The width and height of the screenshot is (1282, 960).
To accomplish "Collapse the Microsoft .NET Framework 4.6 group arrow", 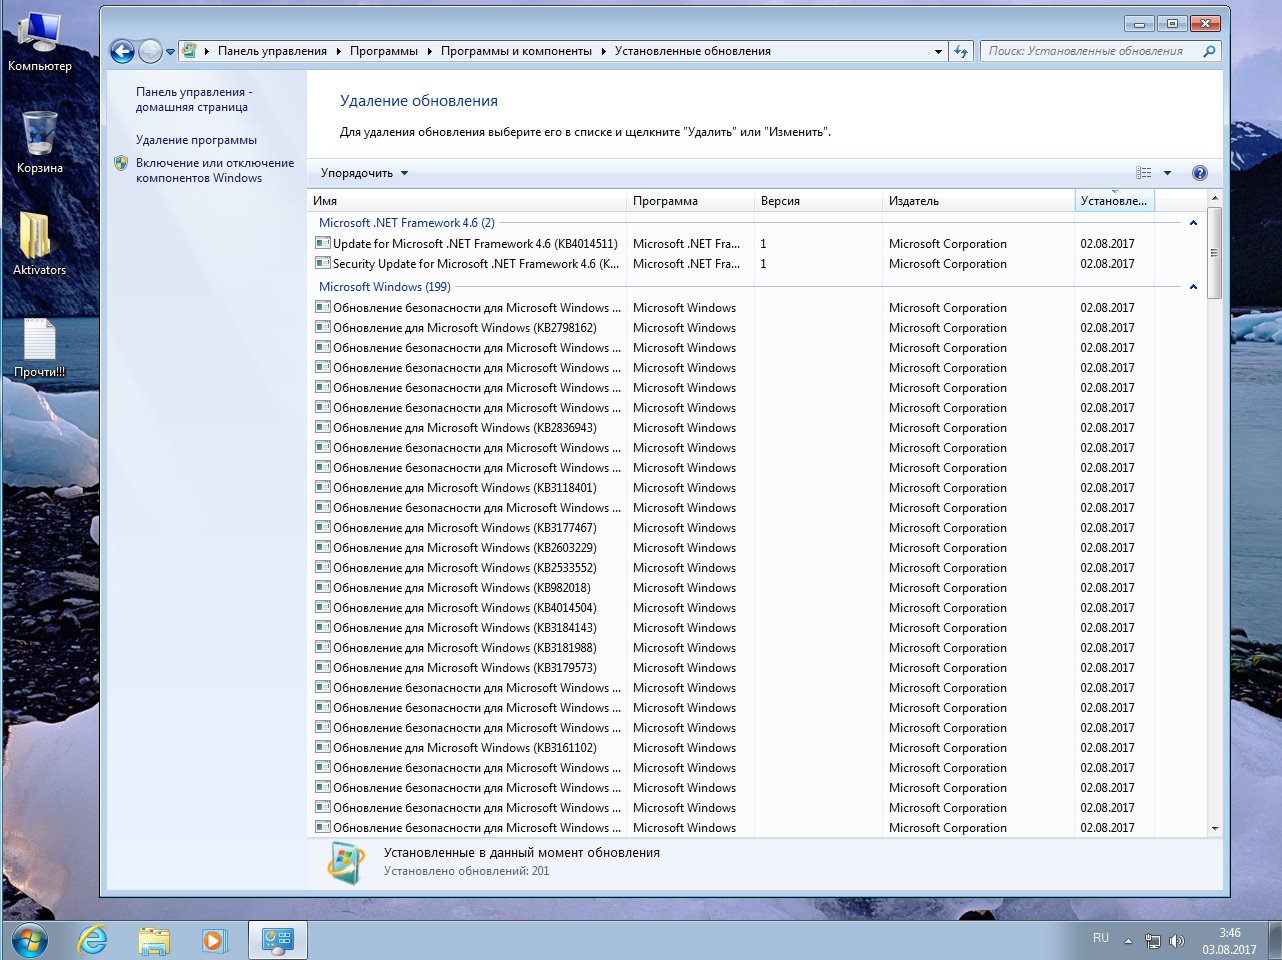I will [1193, 223].
